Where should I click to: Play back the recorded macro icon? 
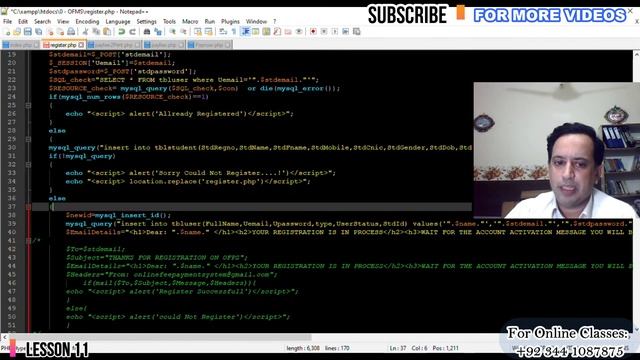tap(335, 31)
